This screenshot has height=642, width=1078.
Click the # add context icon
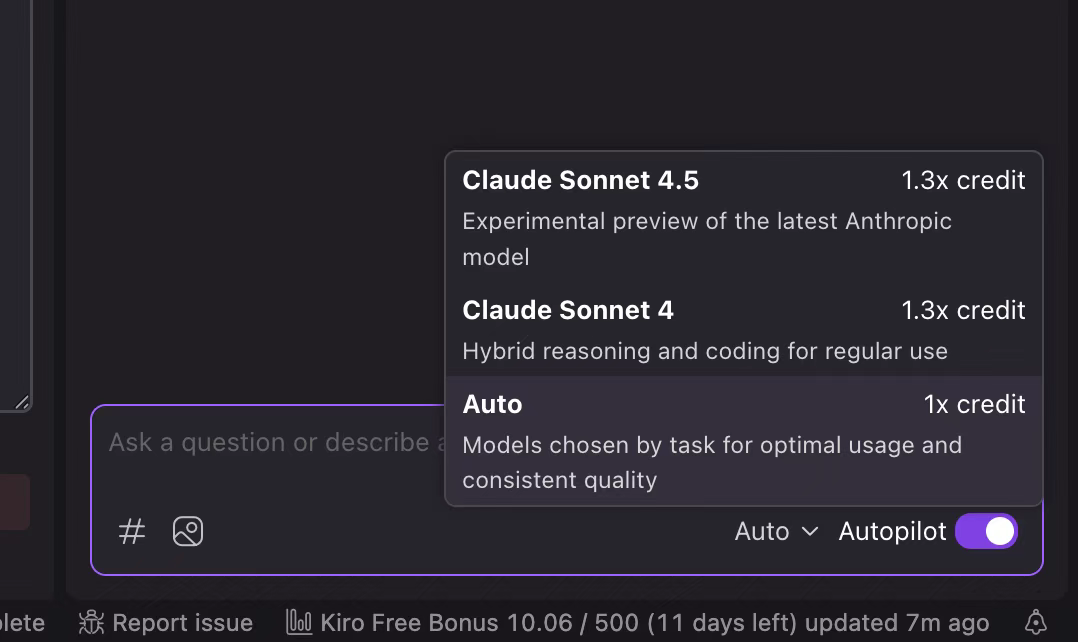tap(131, 531)
